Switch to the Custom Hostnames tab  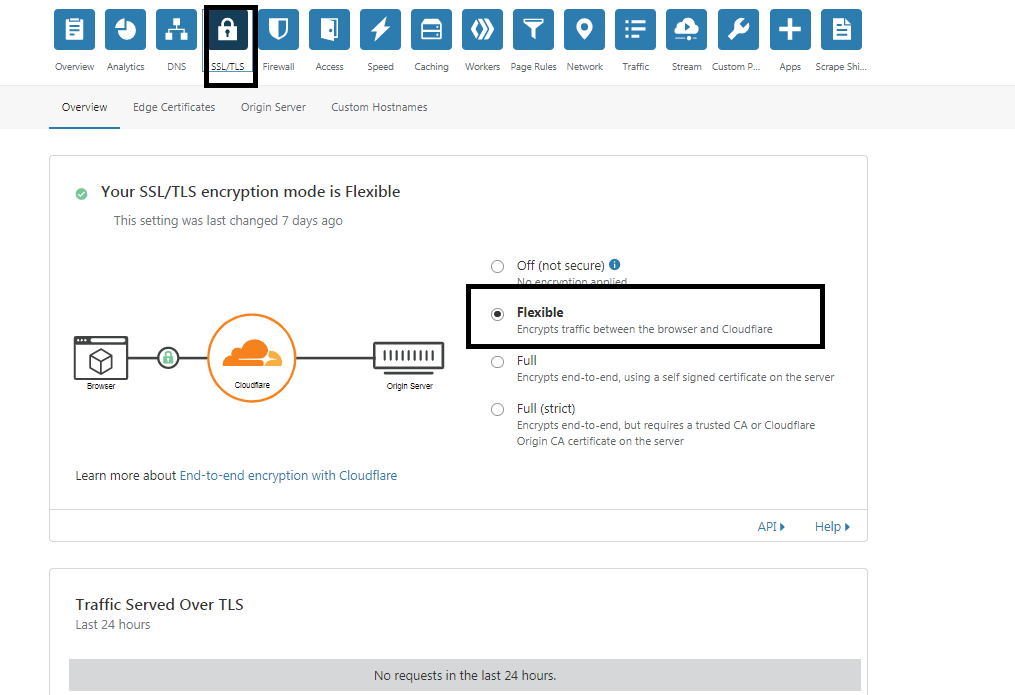click(x=379, y=107)
